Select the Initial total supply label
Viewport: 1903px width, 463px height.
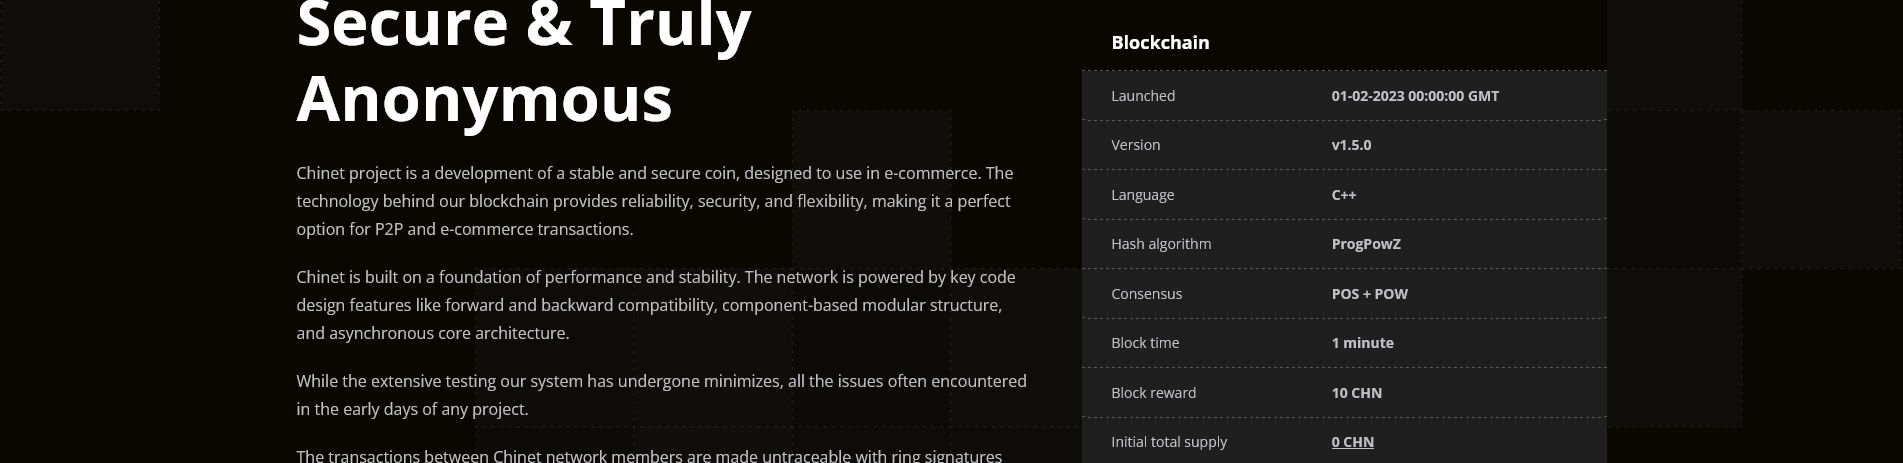1169,442
